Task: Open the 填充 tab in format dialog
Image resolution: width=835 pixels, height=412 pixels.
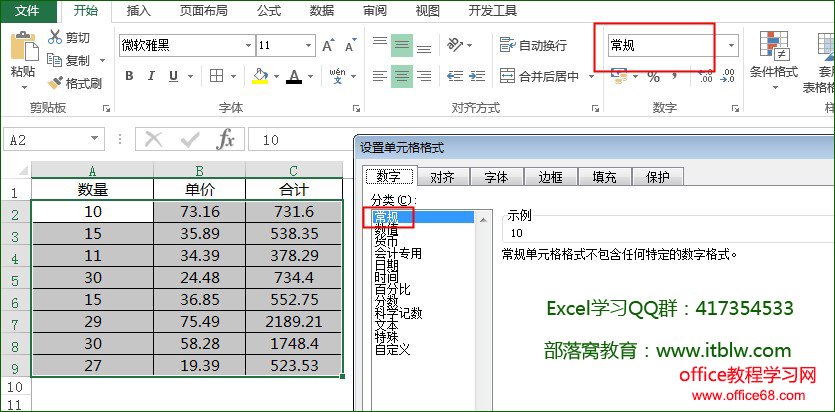Action: (x=604, y=177)
